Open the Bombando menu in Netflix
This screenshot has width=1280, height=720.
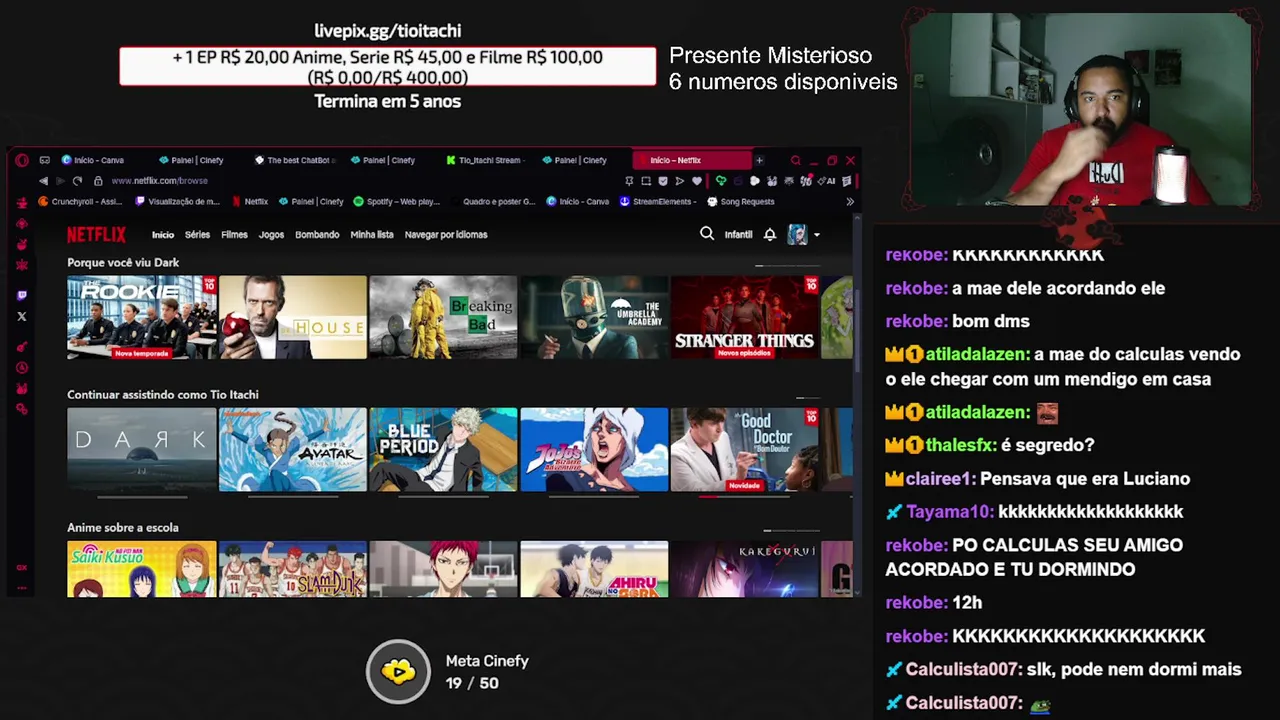pos(317,235)
